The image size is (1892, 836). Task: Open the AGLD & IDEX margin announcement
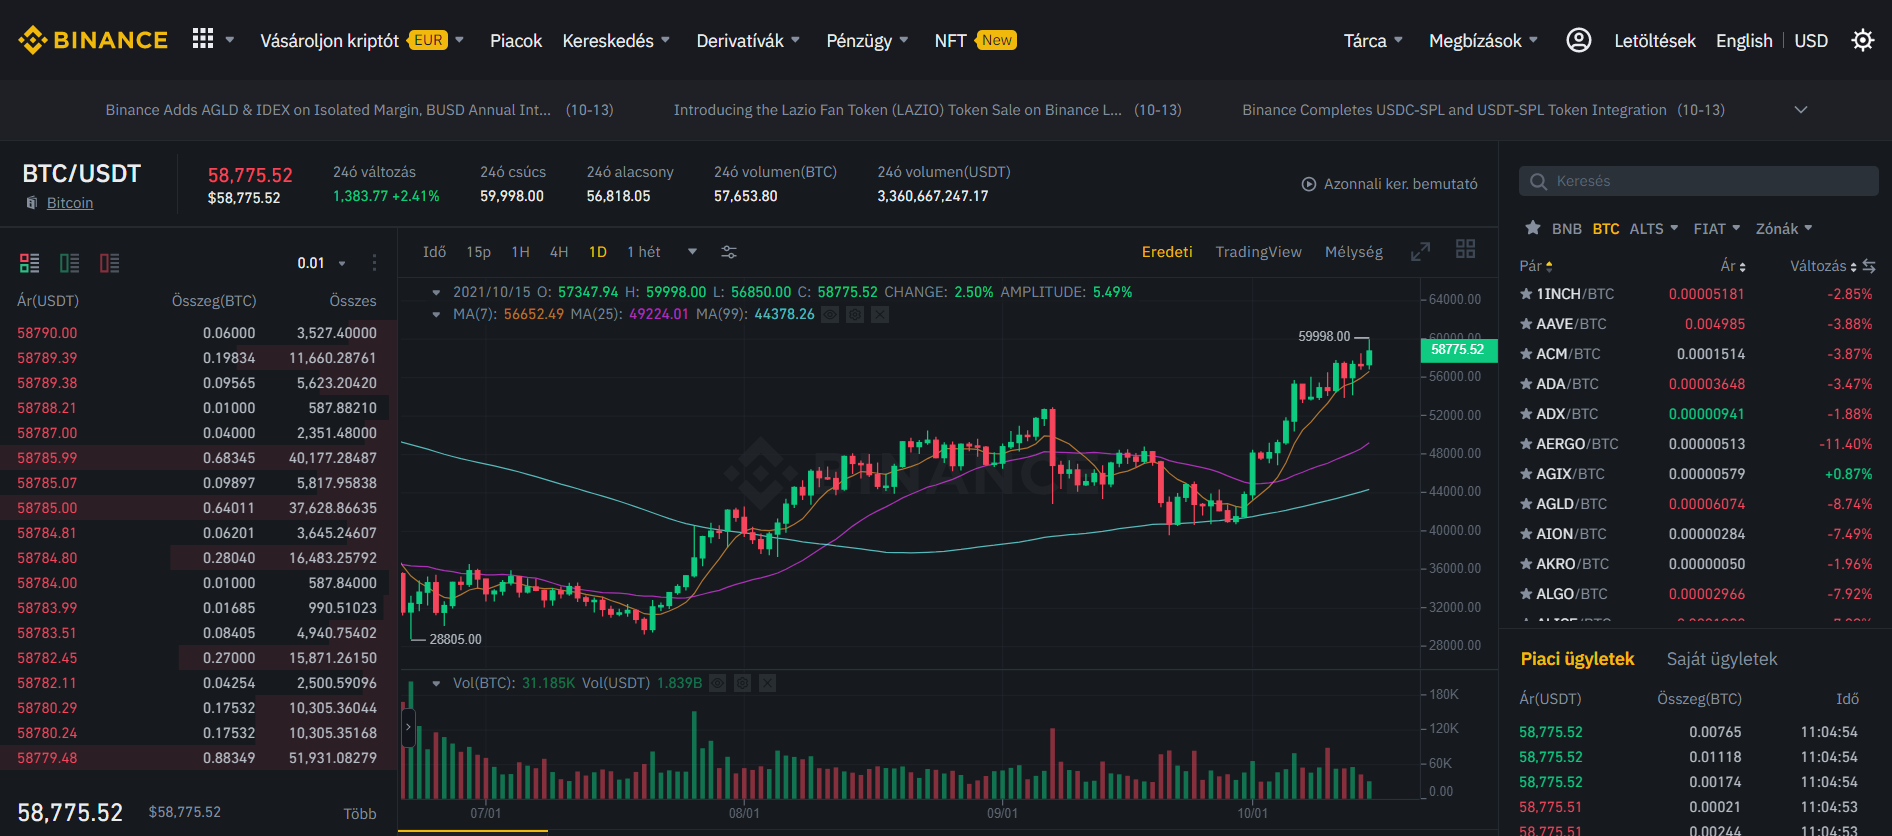pos(359,110)
